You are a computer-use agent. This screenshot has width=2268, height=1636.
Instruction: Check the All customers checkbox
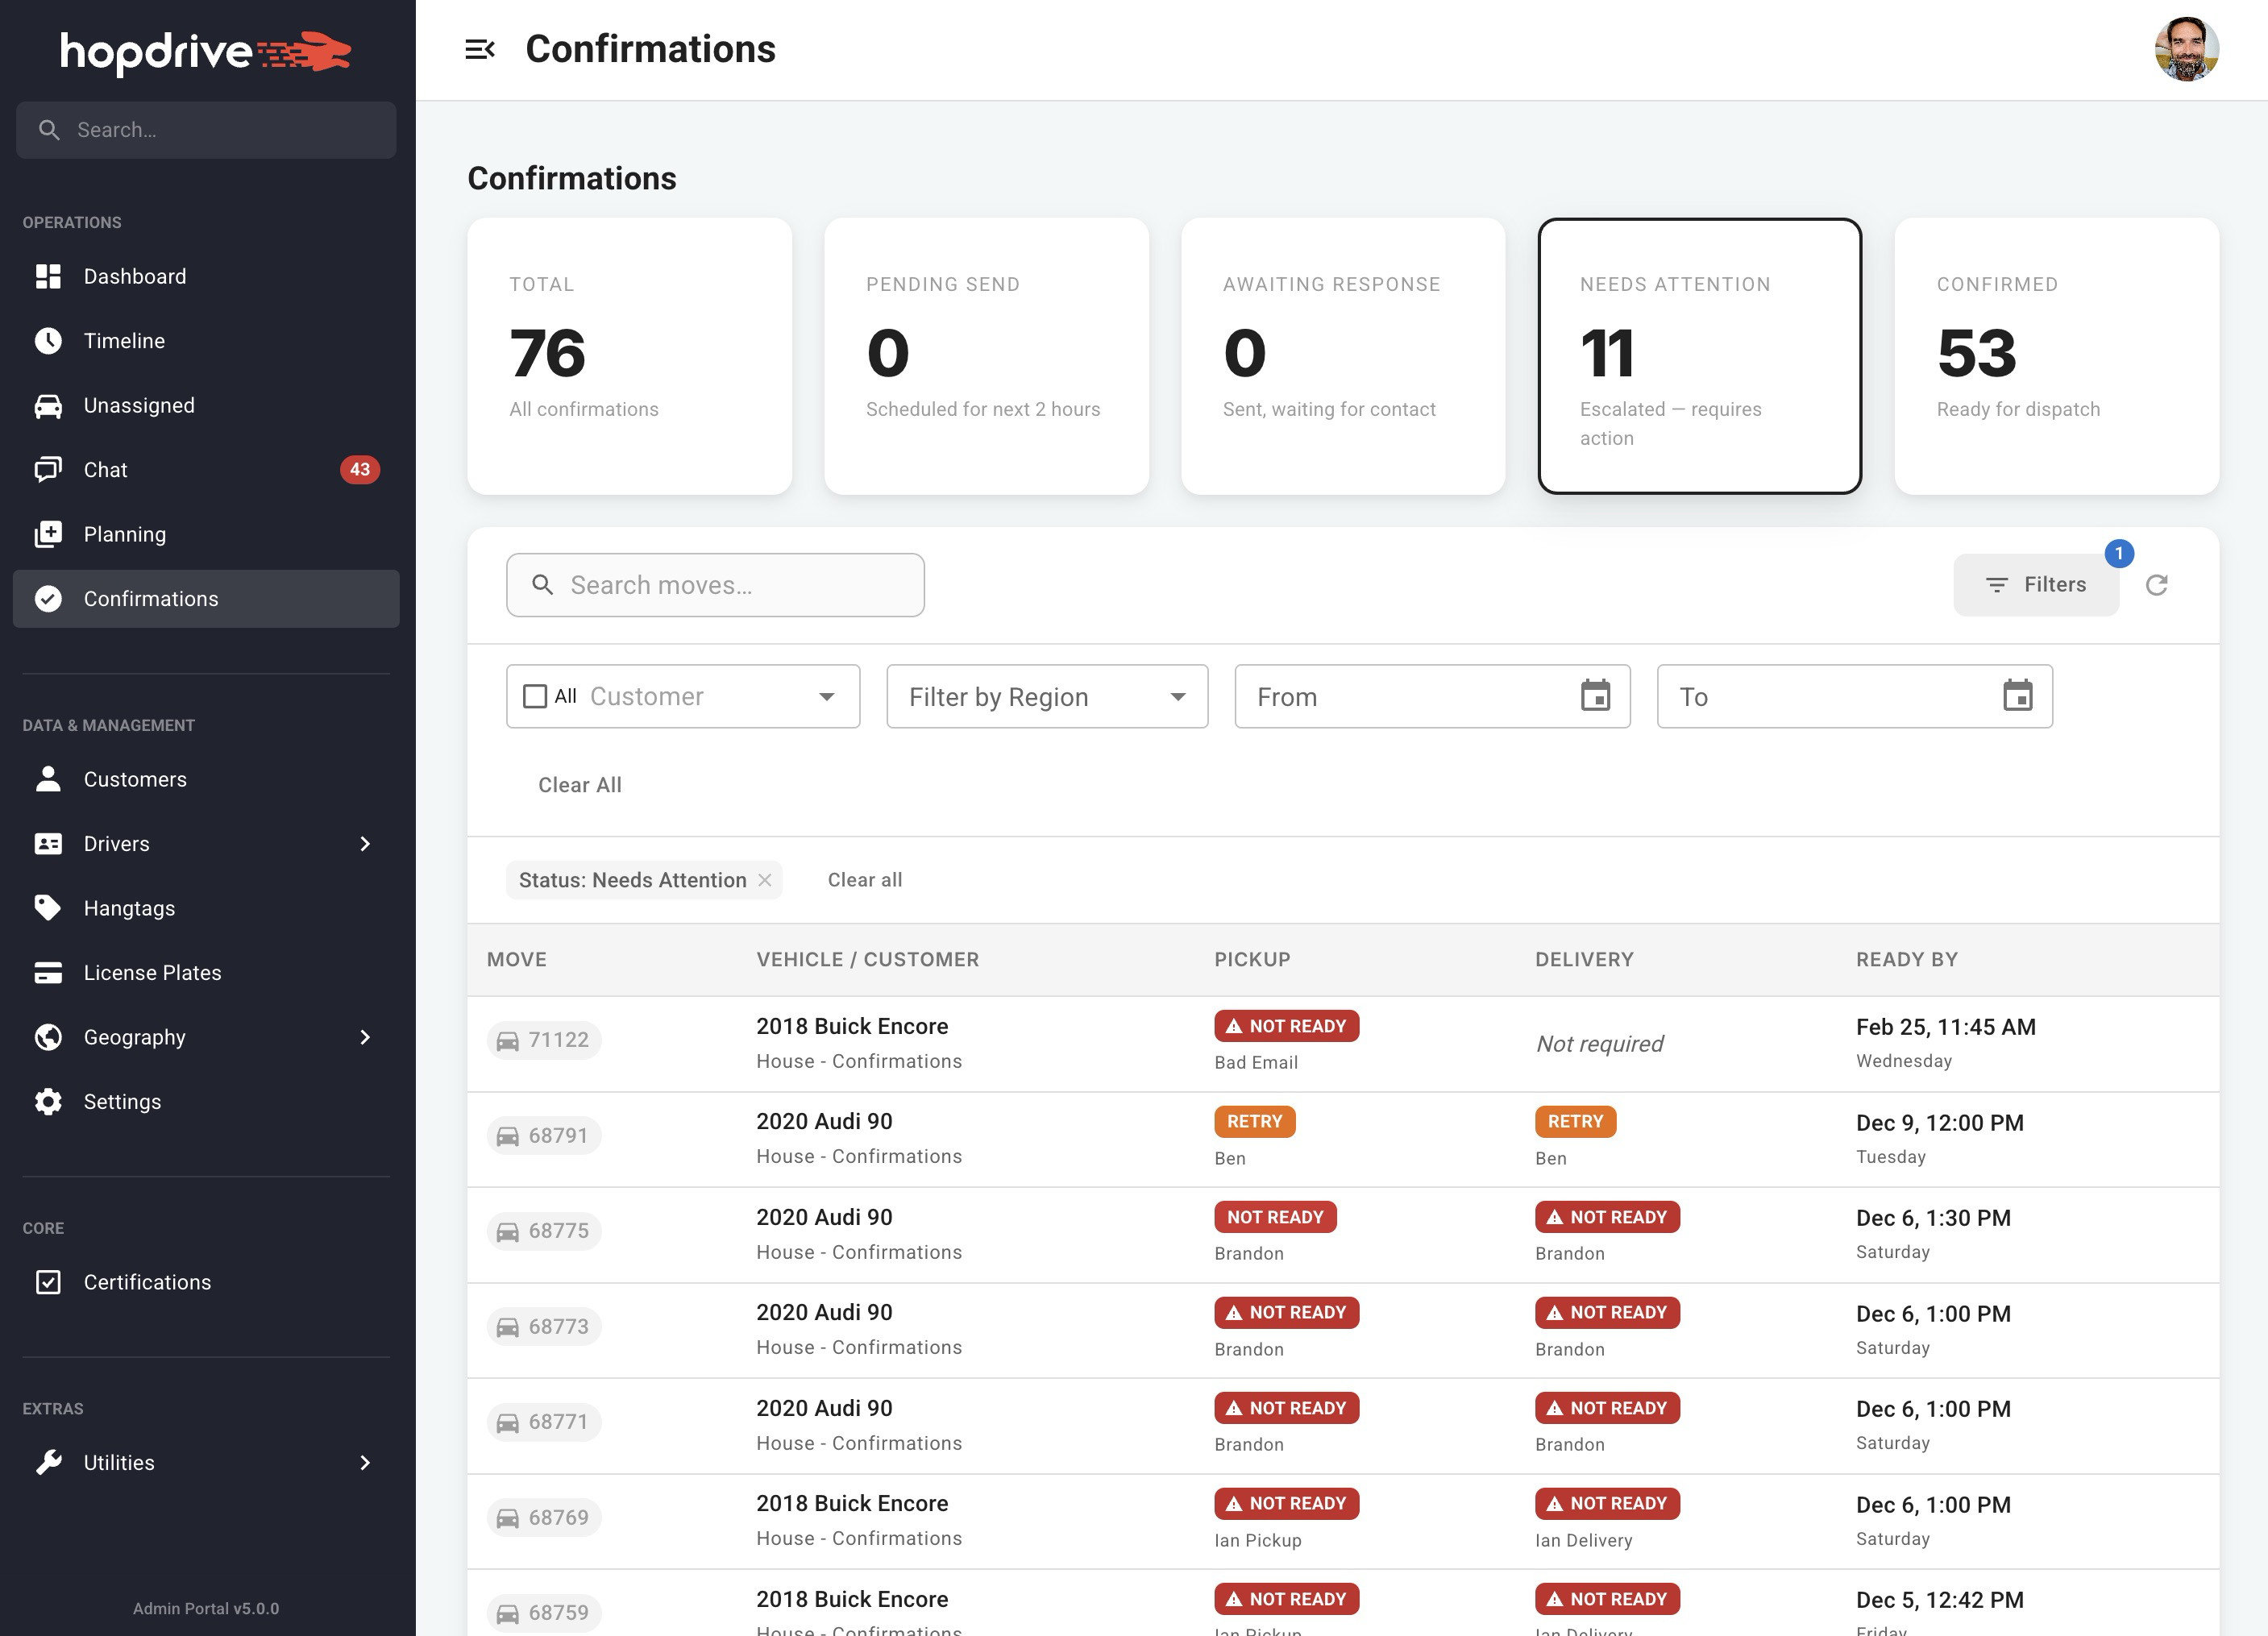[x=536, y=696]
